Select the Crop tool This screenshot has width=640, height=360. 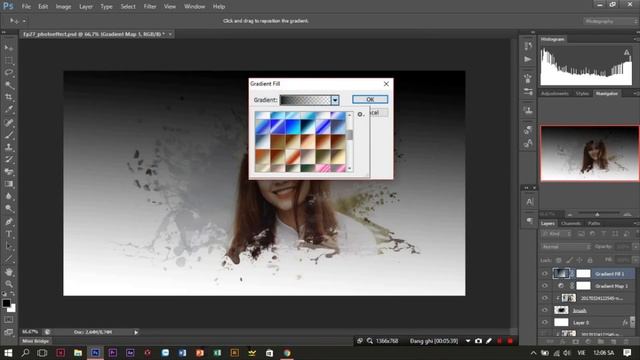click(9, 97)
